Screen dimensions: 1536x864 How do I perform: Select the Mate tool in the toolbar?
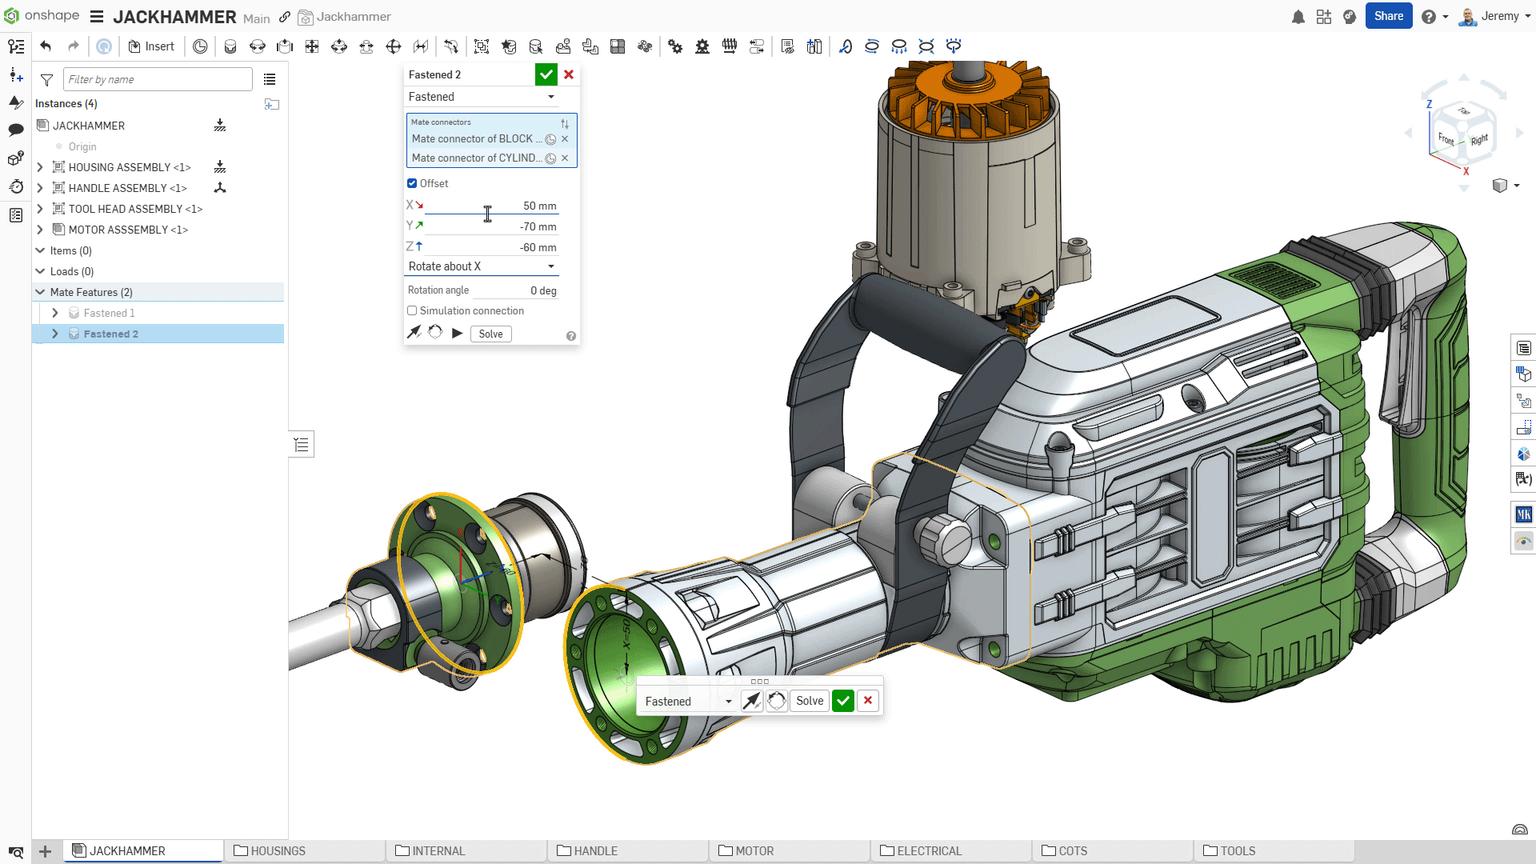point(229,46)
